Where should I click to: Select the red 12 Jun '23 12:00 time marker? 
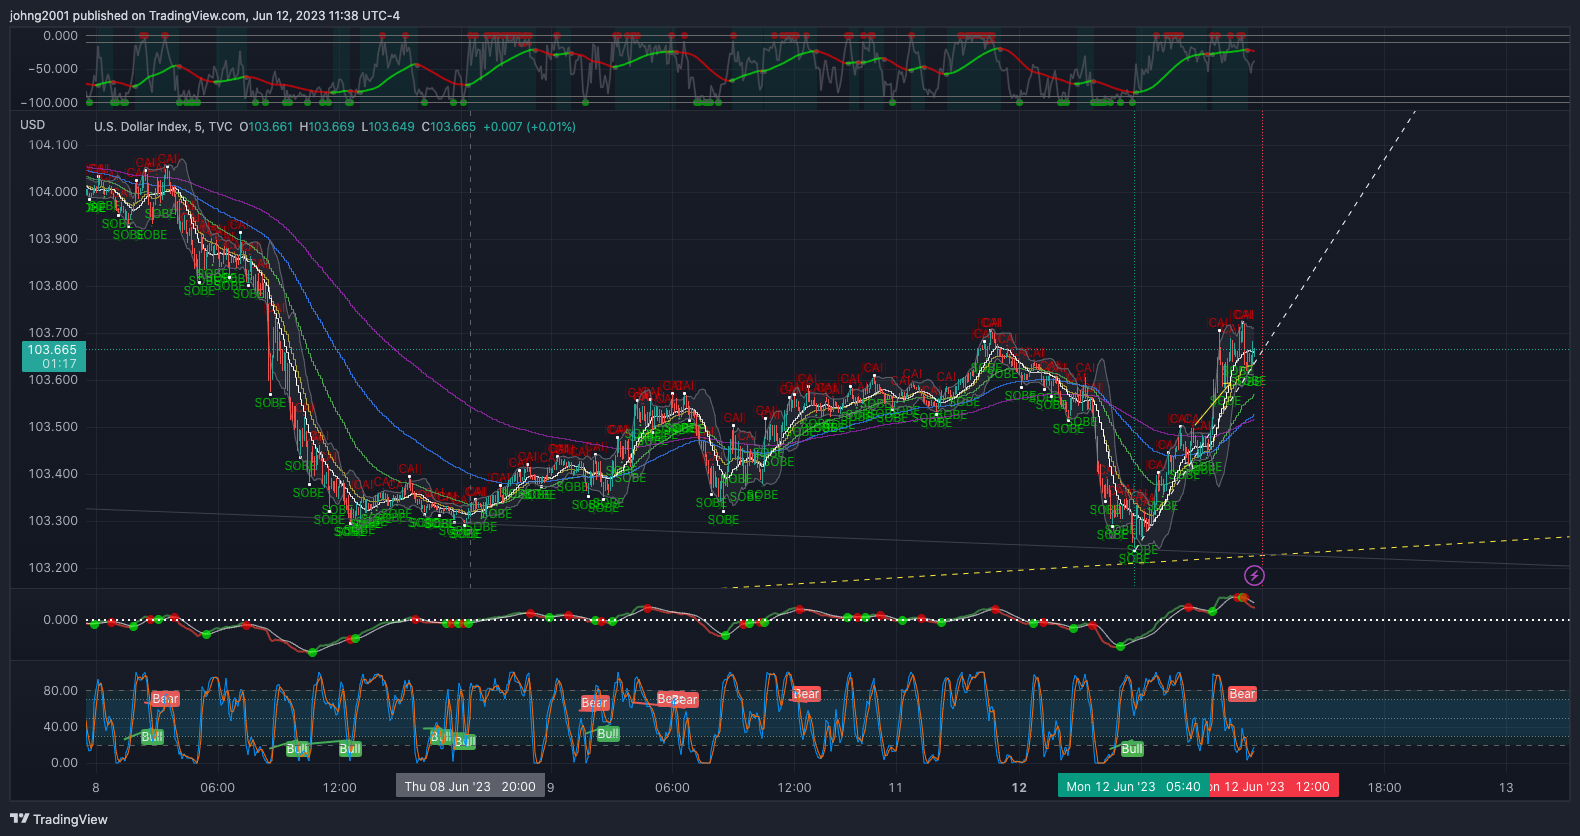(1274, 786)
